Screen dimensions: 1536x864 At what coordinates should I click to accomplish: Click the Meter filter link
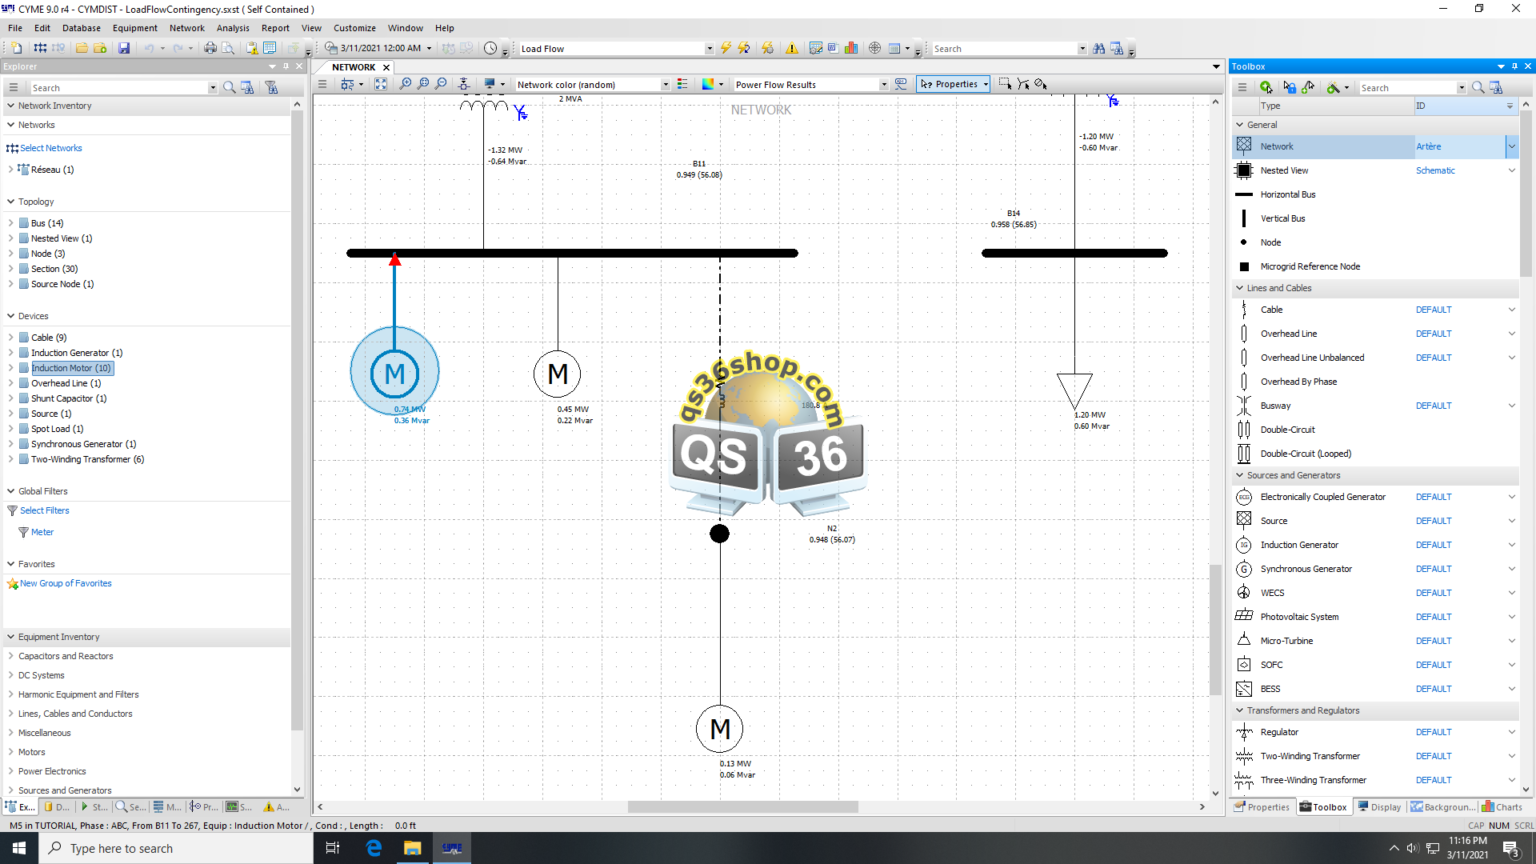pos(42,532)
